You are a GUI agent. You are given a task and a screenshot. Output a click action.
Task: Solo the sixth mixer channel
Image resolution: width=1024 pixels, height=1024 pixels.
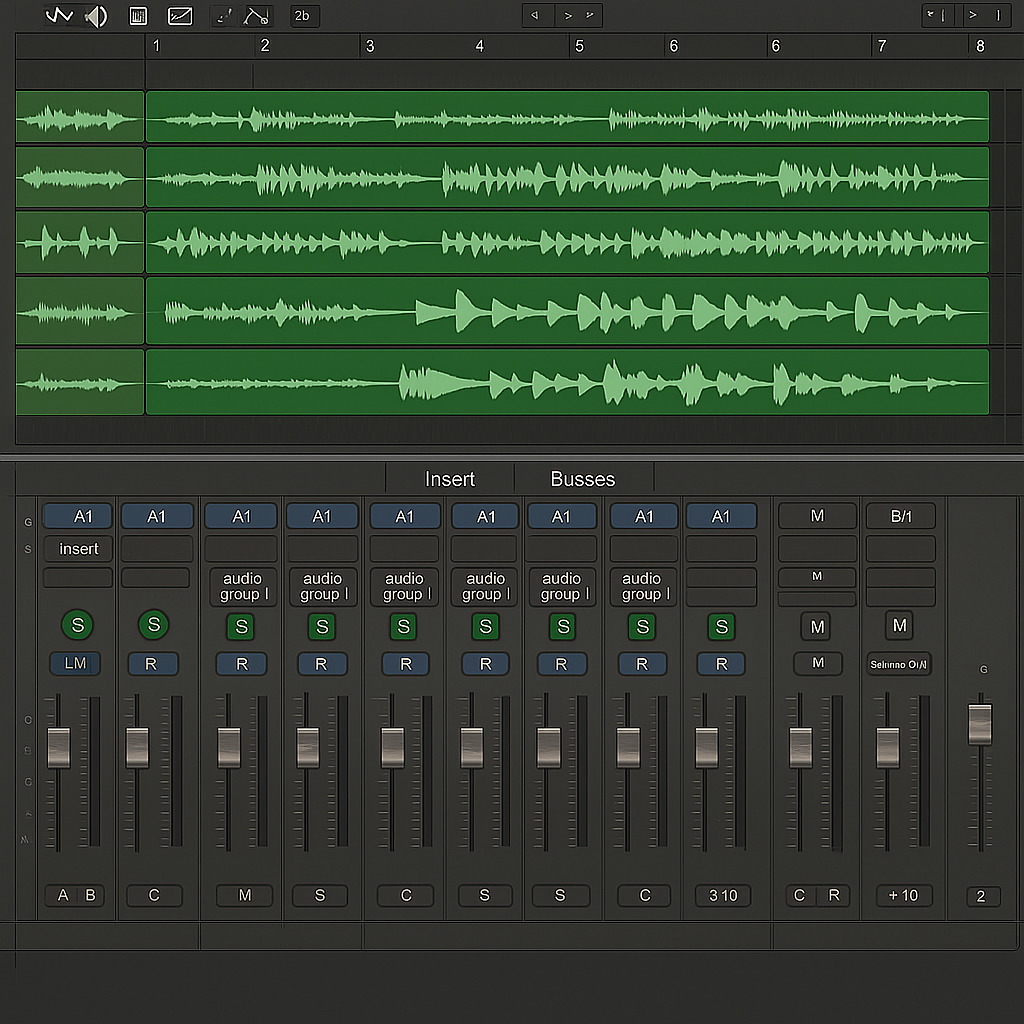tap(485, 627)
